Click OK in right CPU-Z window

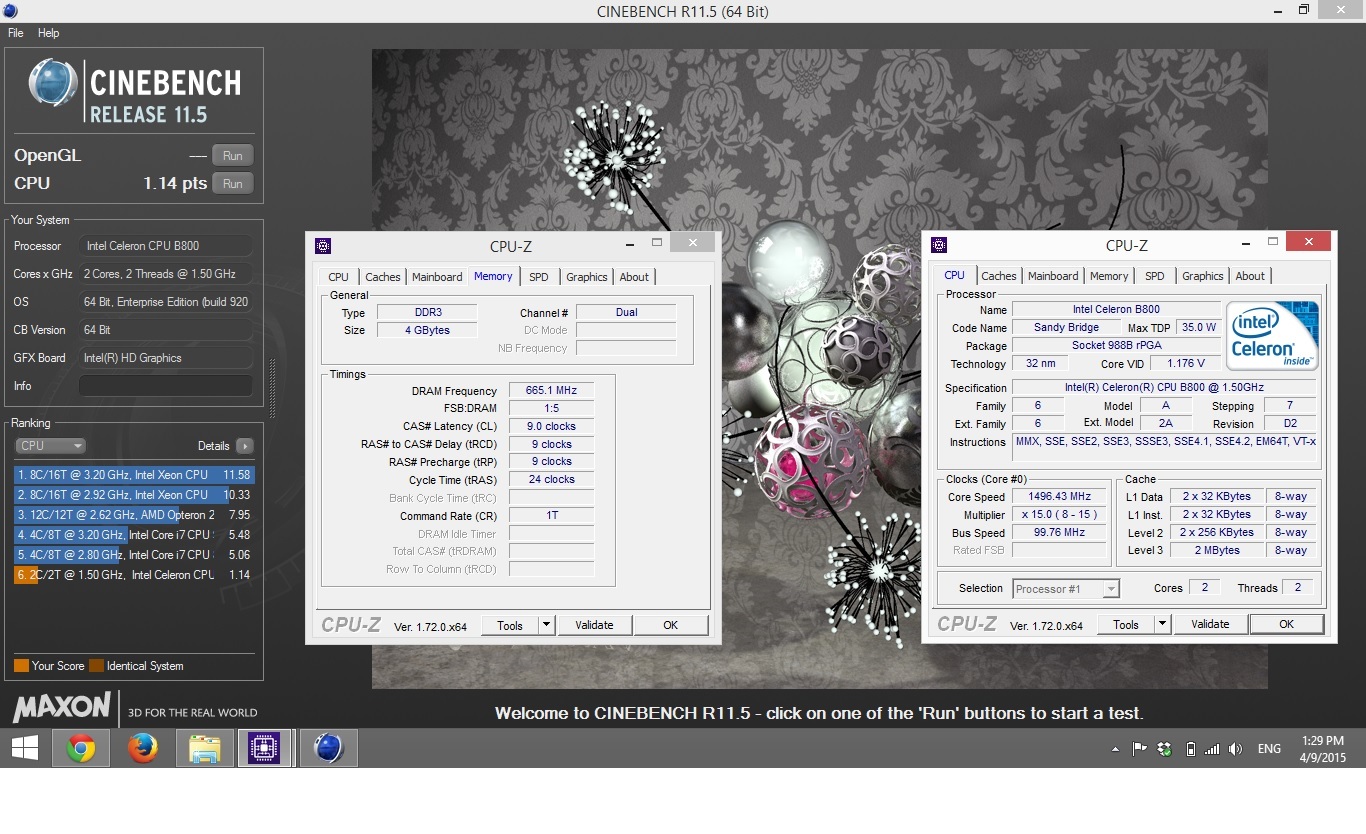click(x=1286, y=624)
